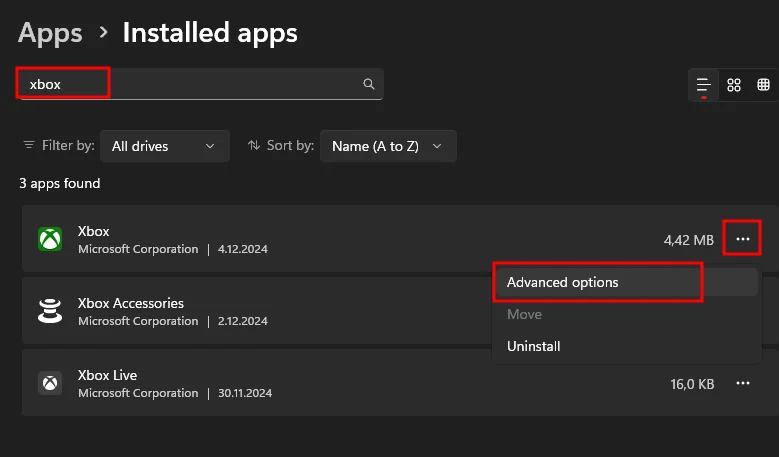The width and height of the screenshot is (779, 457).
Task: Choose Advanced options from the menu
Action: coord(626,282)
